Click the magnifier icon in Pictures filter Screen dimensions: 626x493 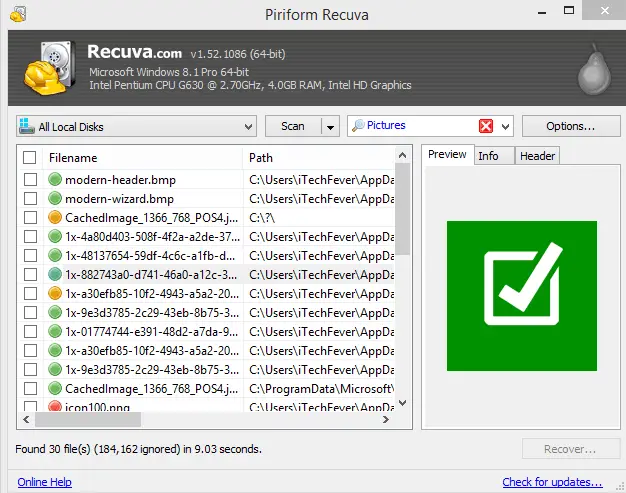click(x=358, y=125)
